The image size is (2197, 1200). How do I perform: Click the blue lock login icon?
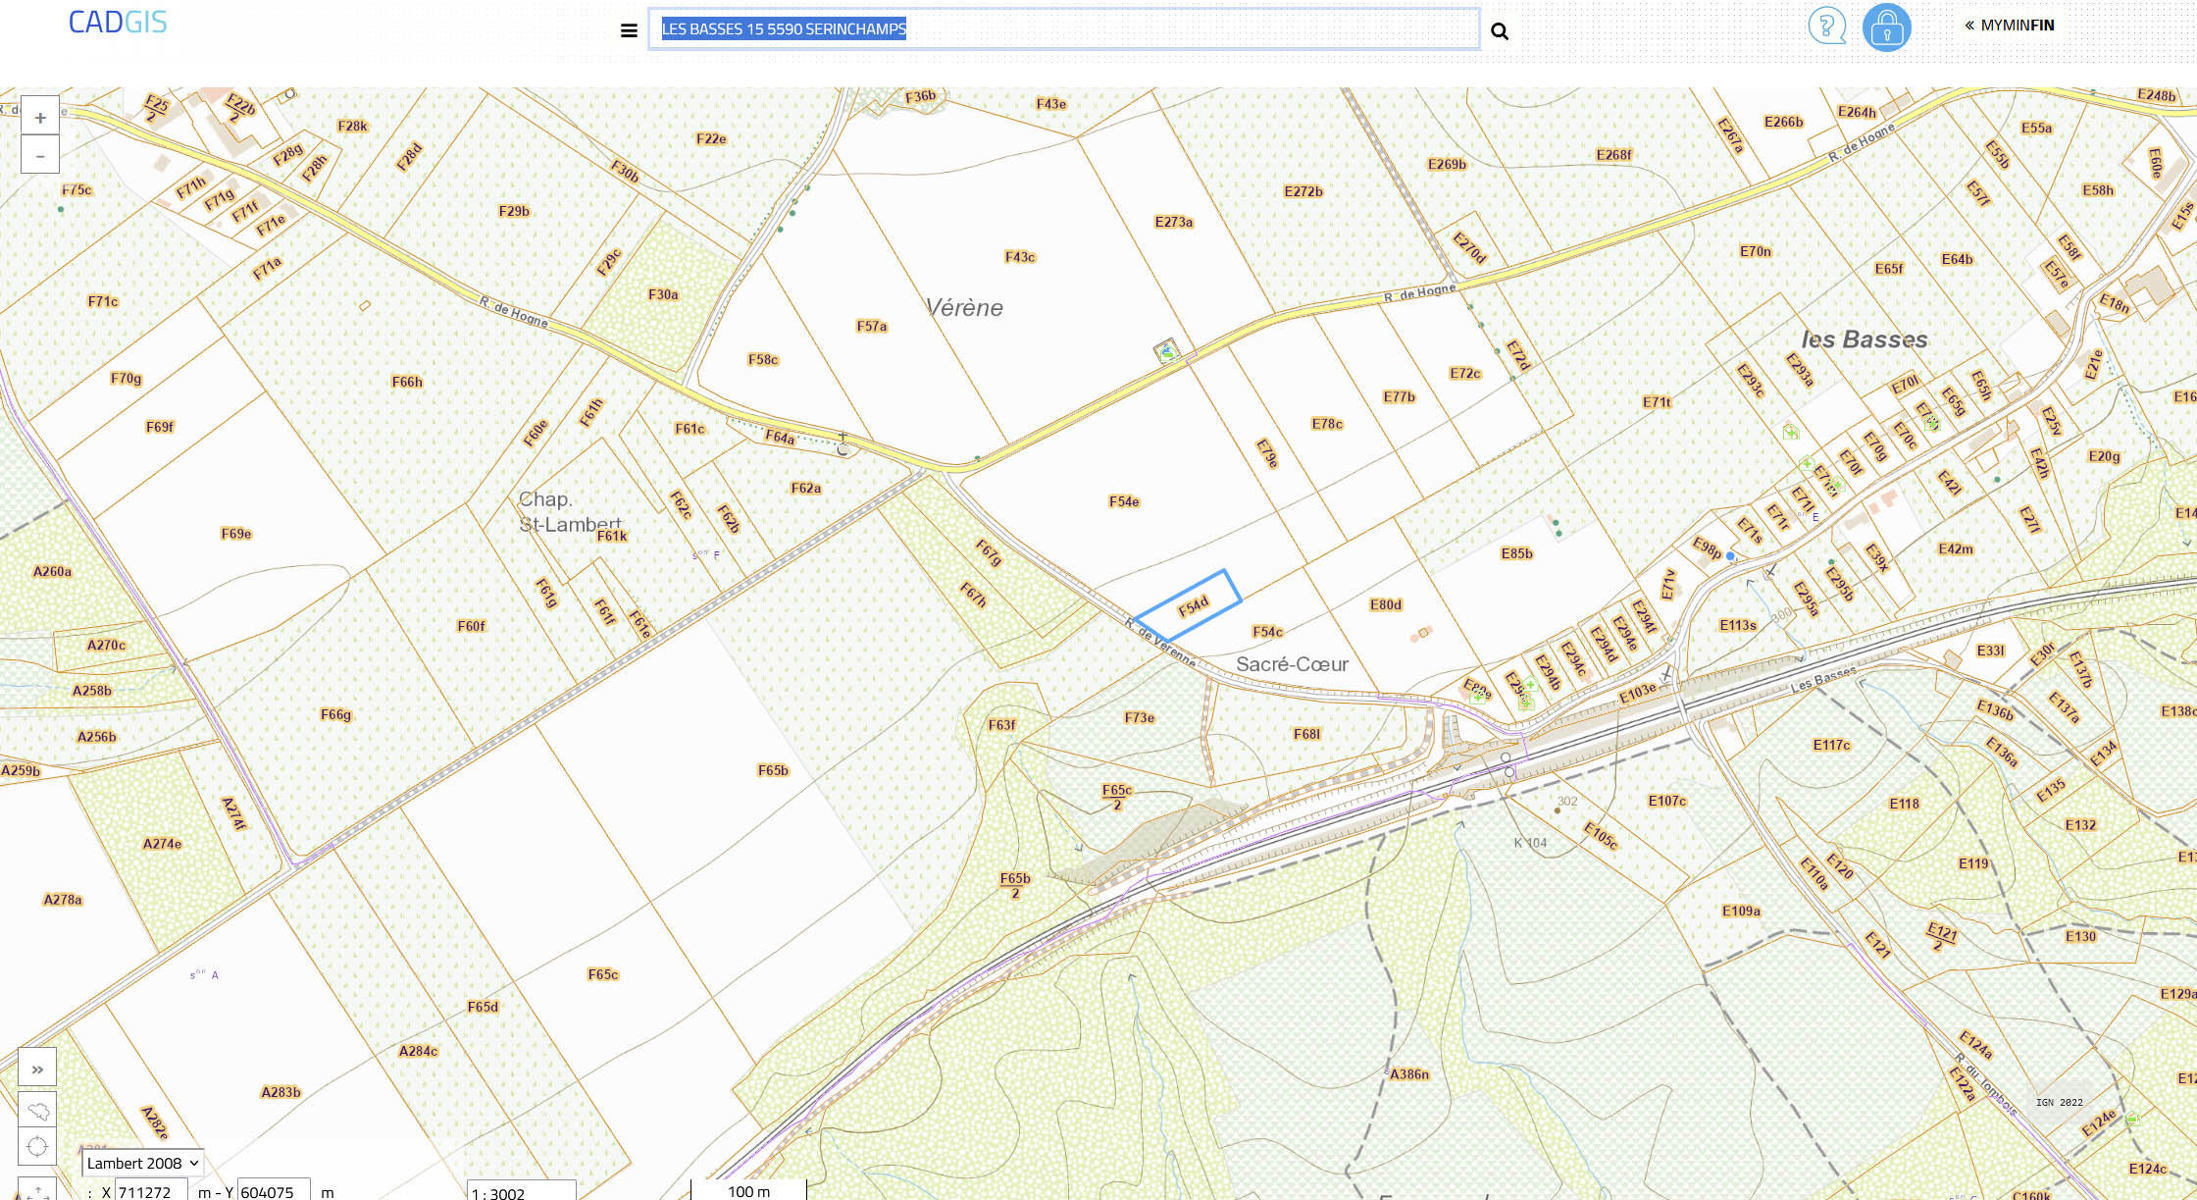[x=1886, y=27]
